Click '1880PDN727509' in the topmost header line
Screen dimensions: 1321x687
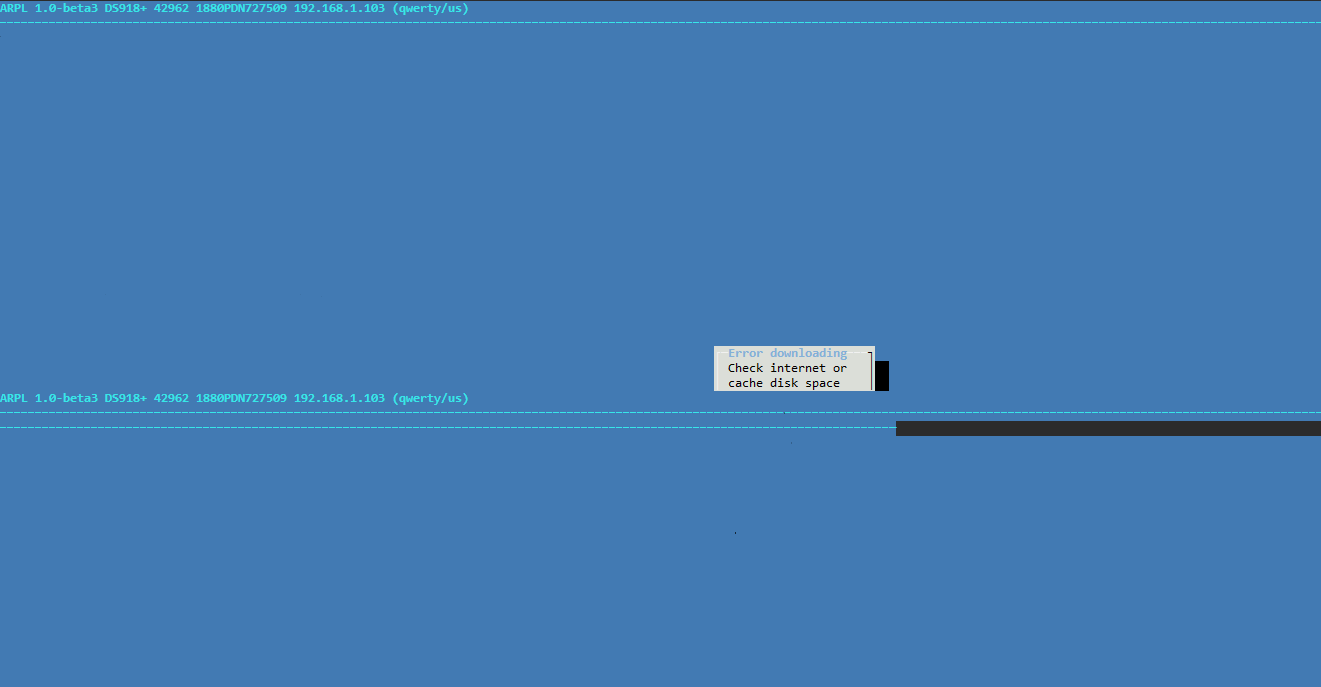click(x=241, y=8)
